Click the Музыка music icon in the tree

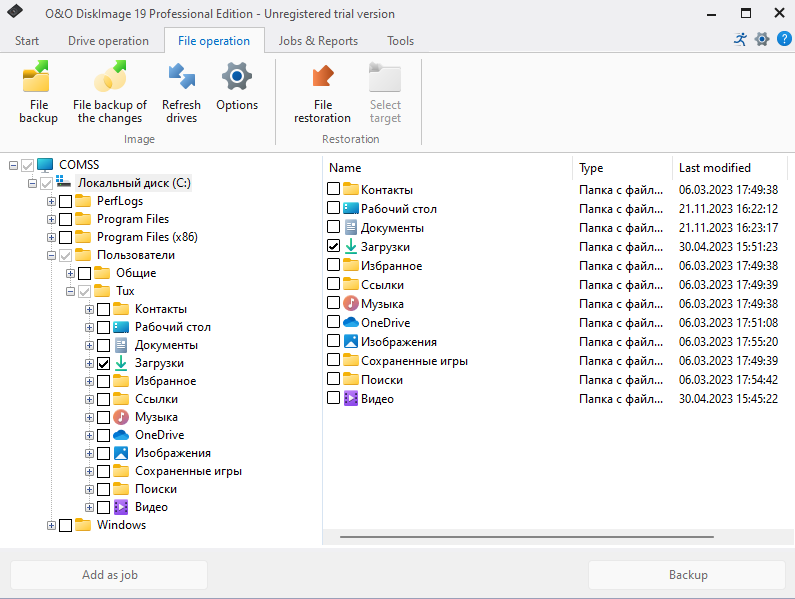pyautogui.click(x=121, y=417)
